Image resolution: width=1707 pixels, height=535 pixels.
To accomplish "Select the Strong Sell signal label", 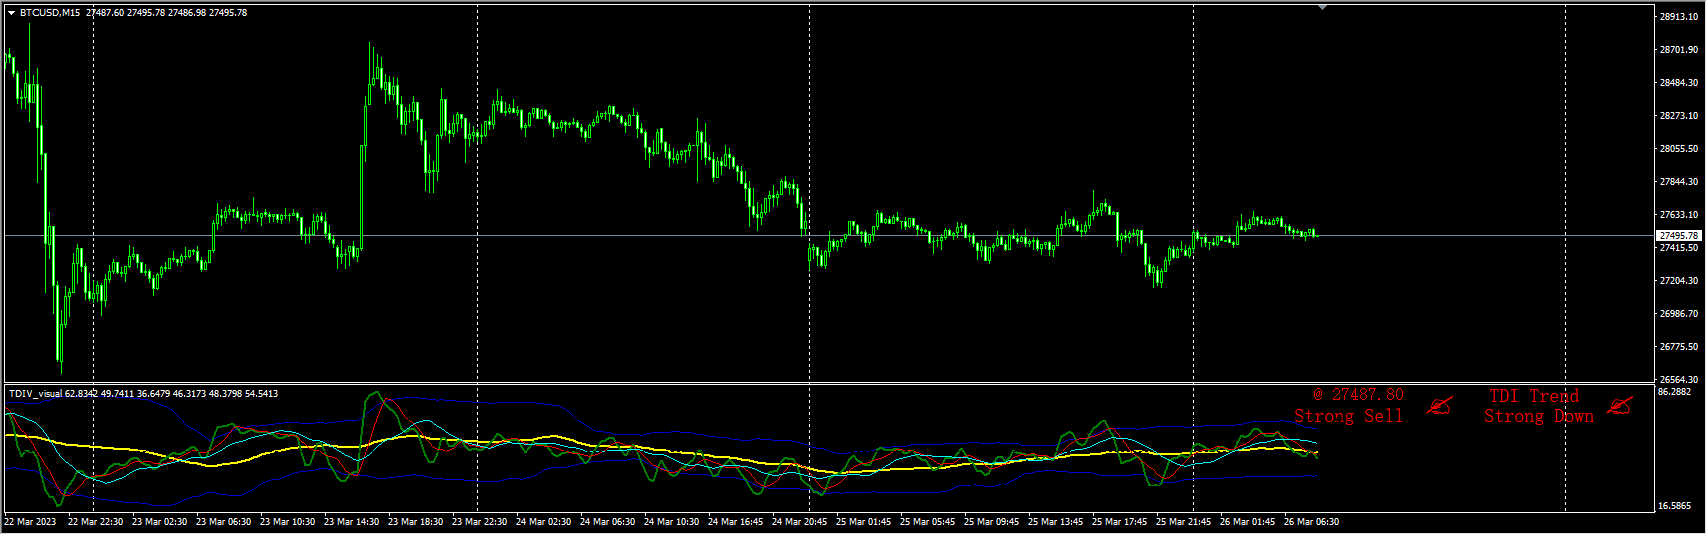I will coord(1348,416).
